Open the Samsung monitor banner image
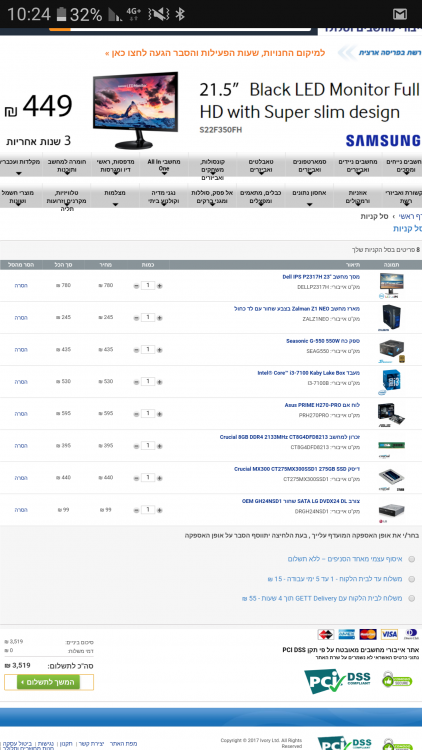Image resolution: width=422 pixels, height=750 pixels. (x=135, y=110)
